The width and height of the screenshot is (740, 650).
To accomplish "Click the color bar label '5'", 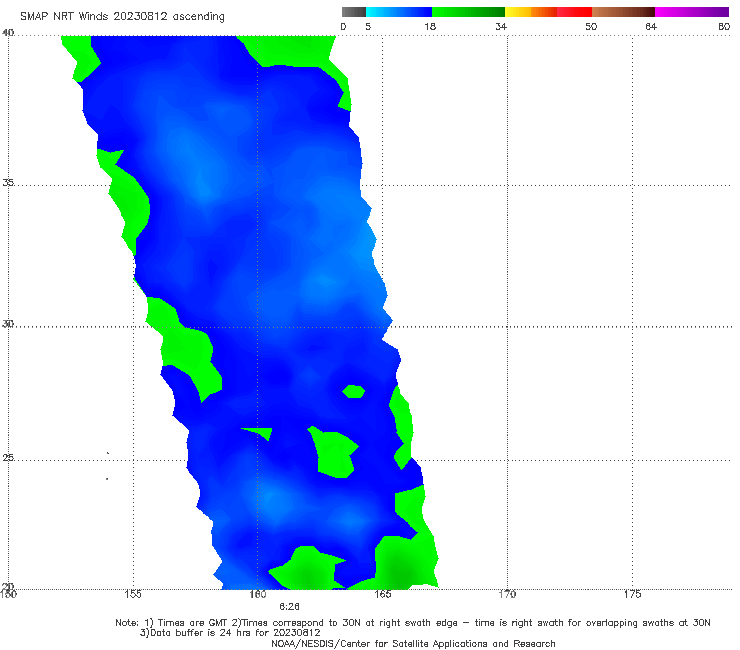I will click(368, 26).
